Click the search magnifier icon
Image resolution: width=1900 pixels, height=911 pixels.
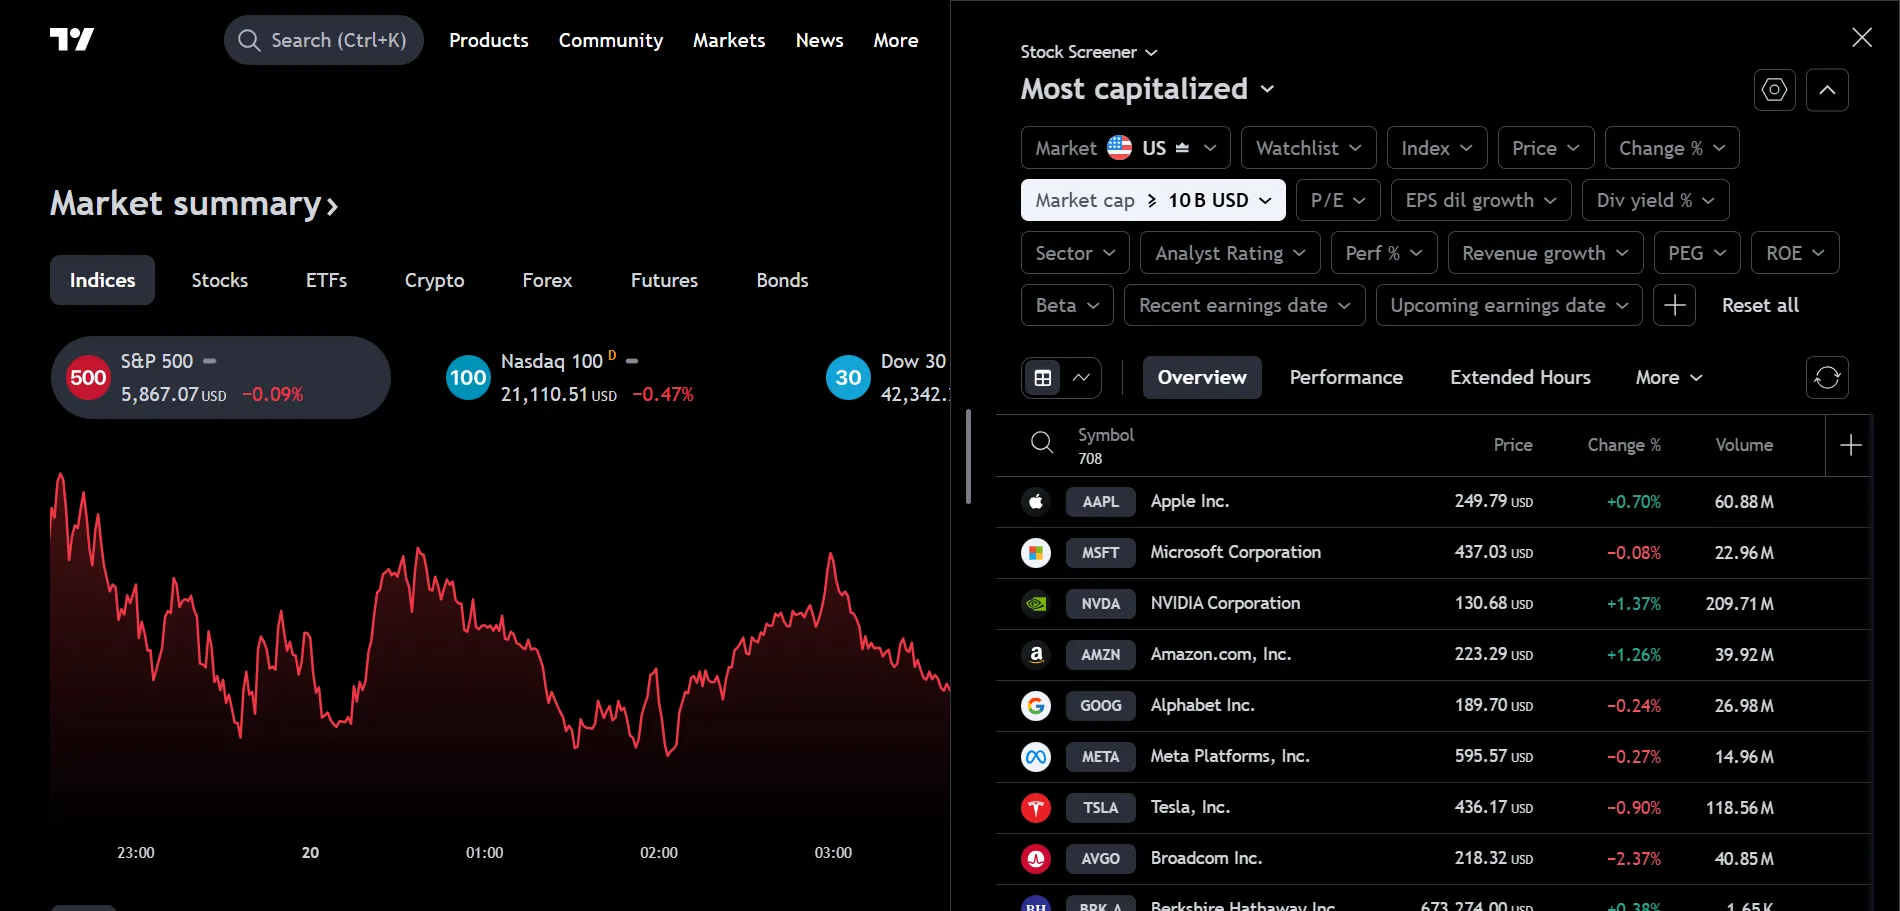249,40
